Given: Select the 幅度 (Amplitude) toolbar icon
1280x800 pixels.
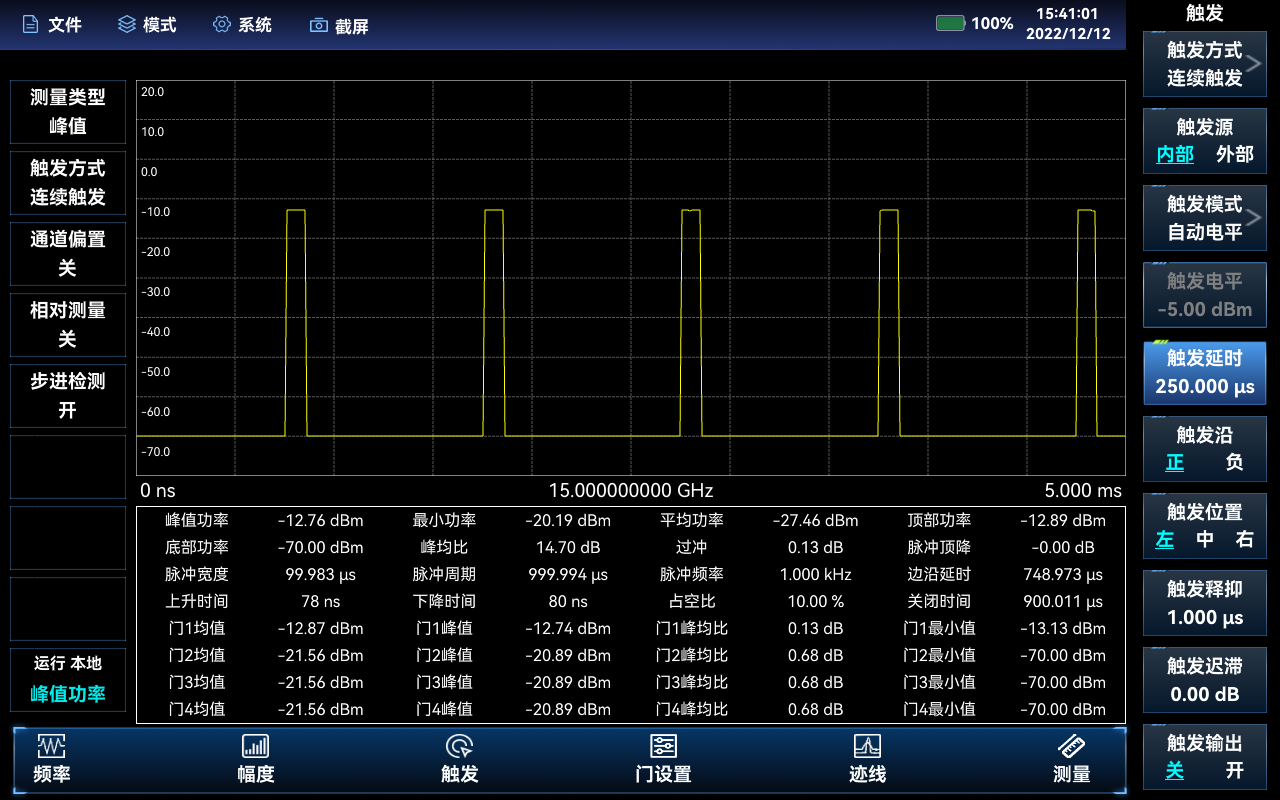Looking at the screenshot, I should click(255, 758).
